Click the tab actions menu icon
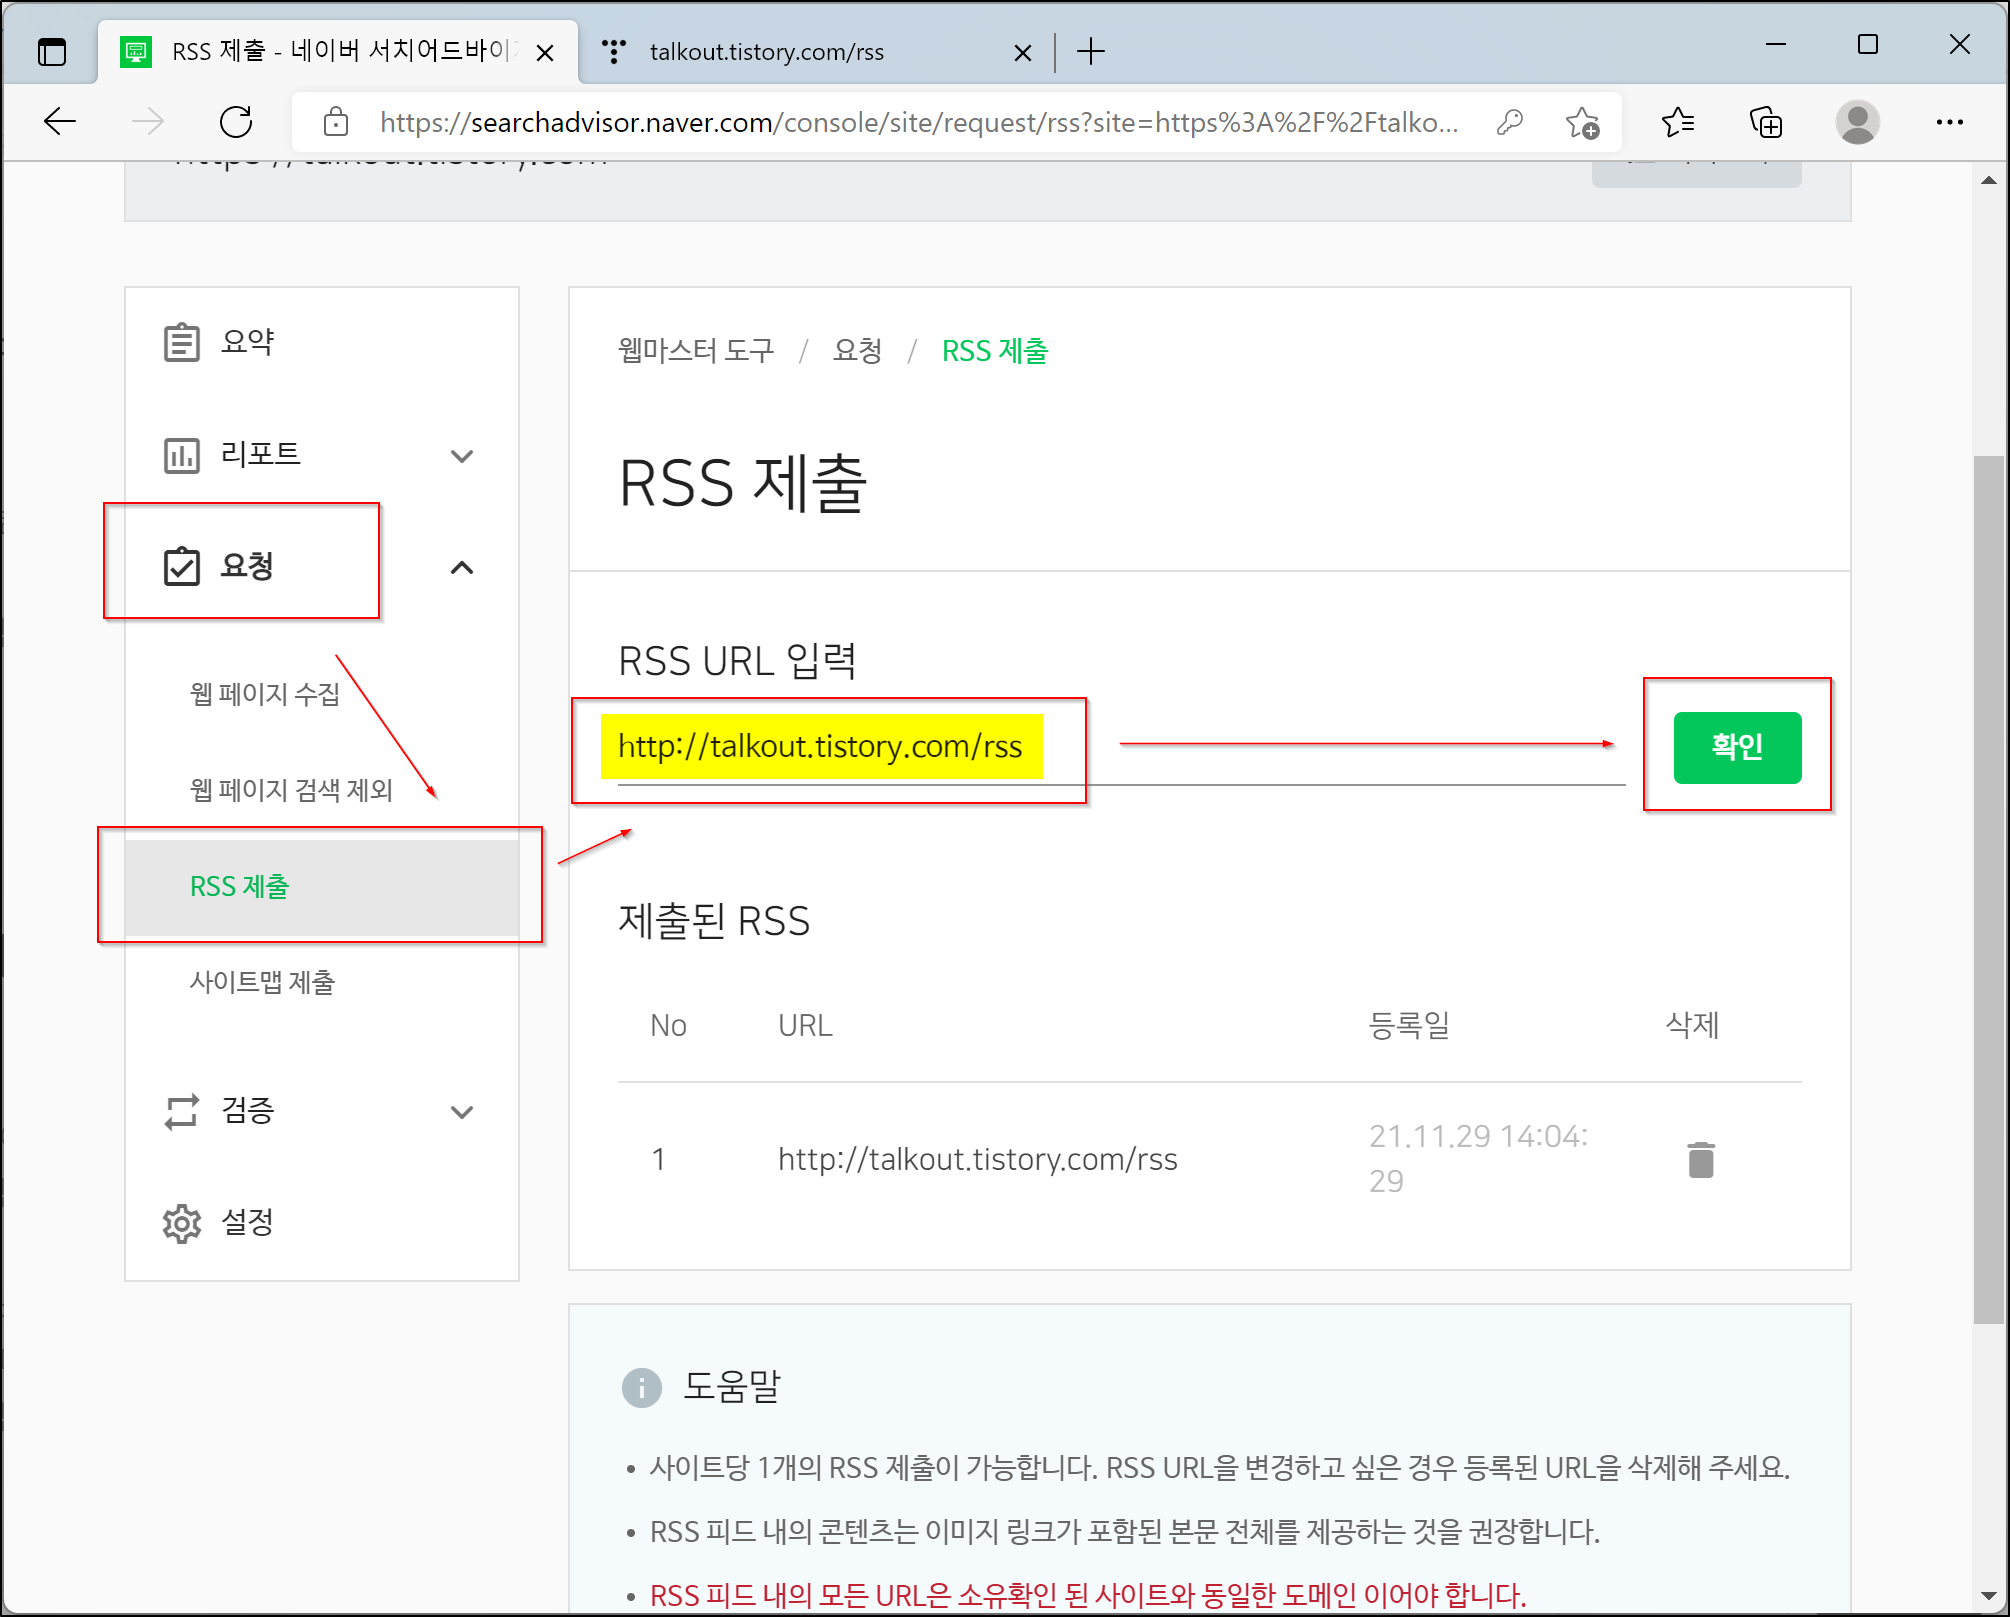This screenshot has height=1617, width=2010. (x=51, y=51)
